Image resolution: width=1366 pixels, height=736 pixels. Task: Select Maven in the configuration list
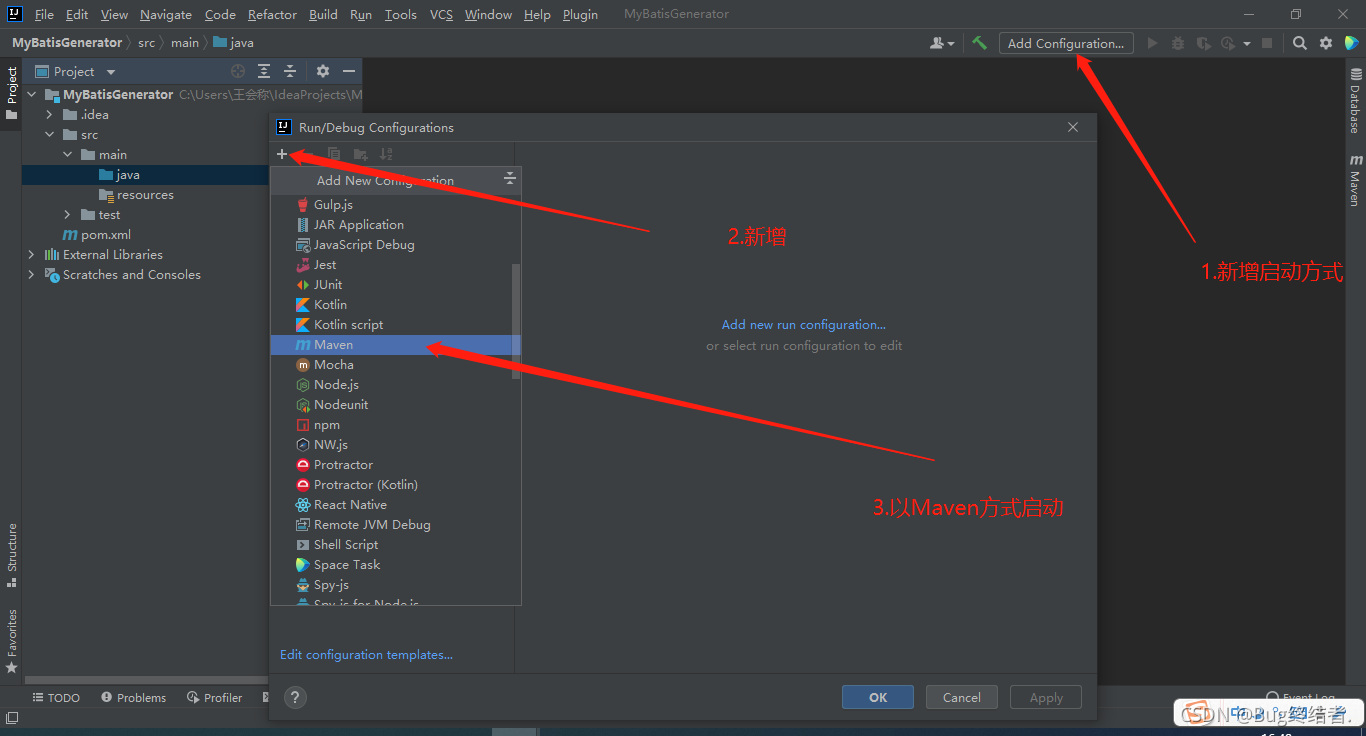(396, 345)
